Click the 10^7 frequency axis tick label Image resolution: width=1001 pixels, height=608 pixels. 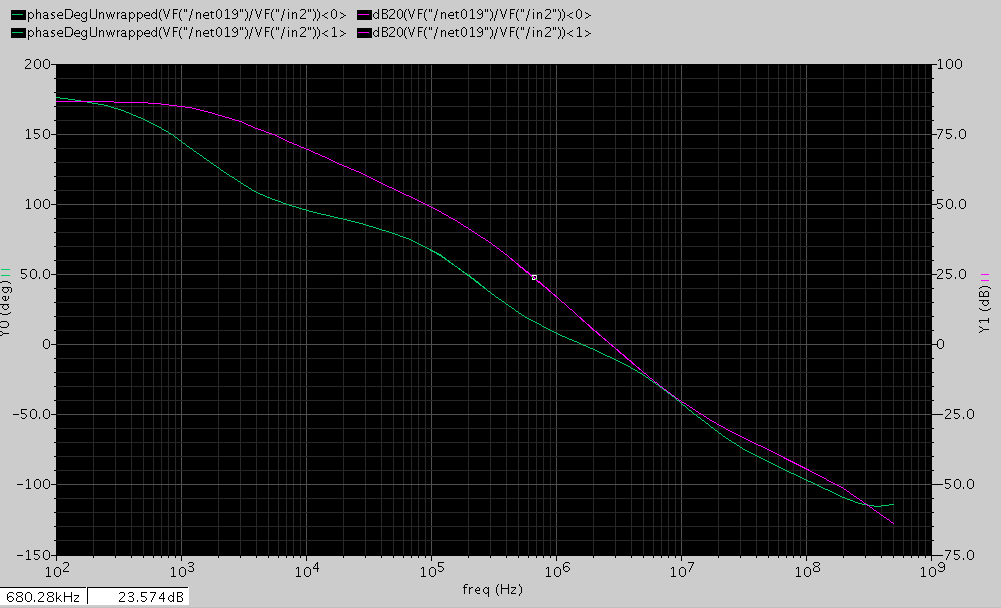[x=681, y=571]
